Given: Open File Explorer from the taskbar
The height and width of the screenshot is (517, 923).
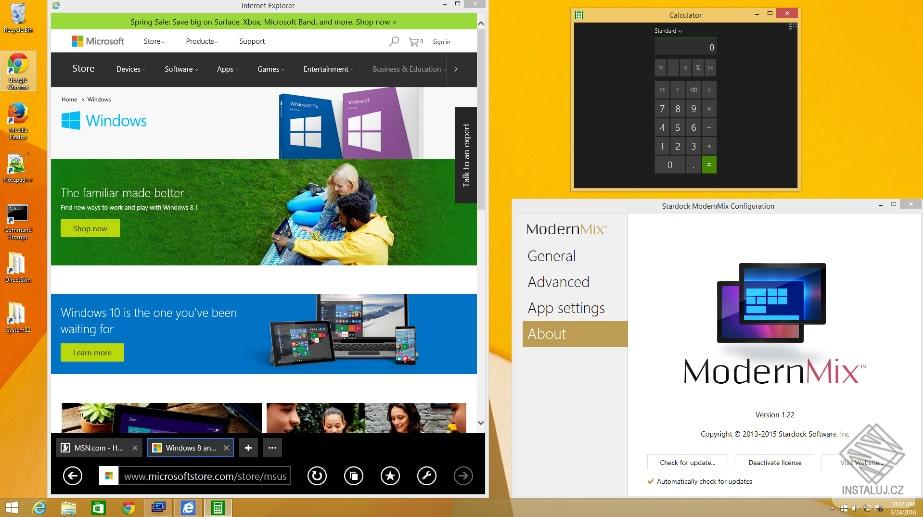Looking at the screenshot, I should (69, 508).
